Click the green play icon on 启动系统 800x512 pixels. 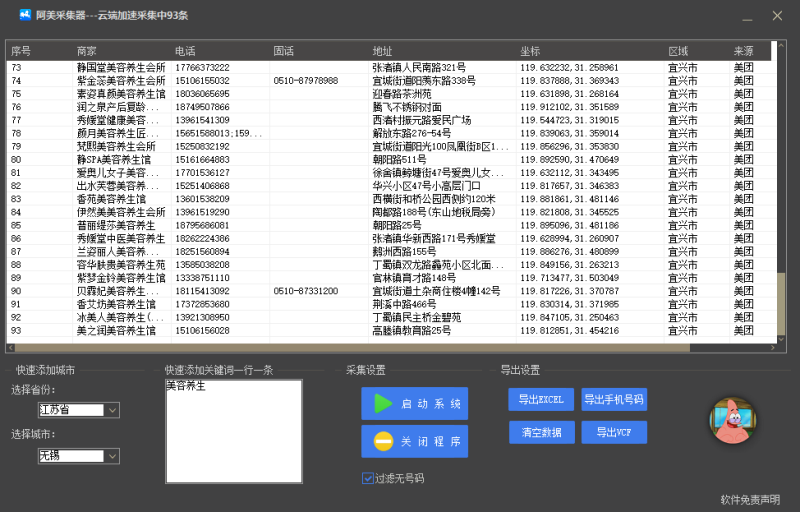[383, 404]
